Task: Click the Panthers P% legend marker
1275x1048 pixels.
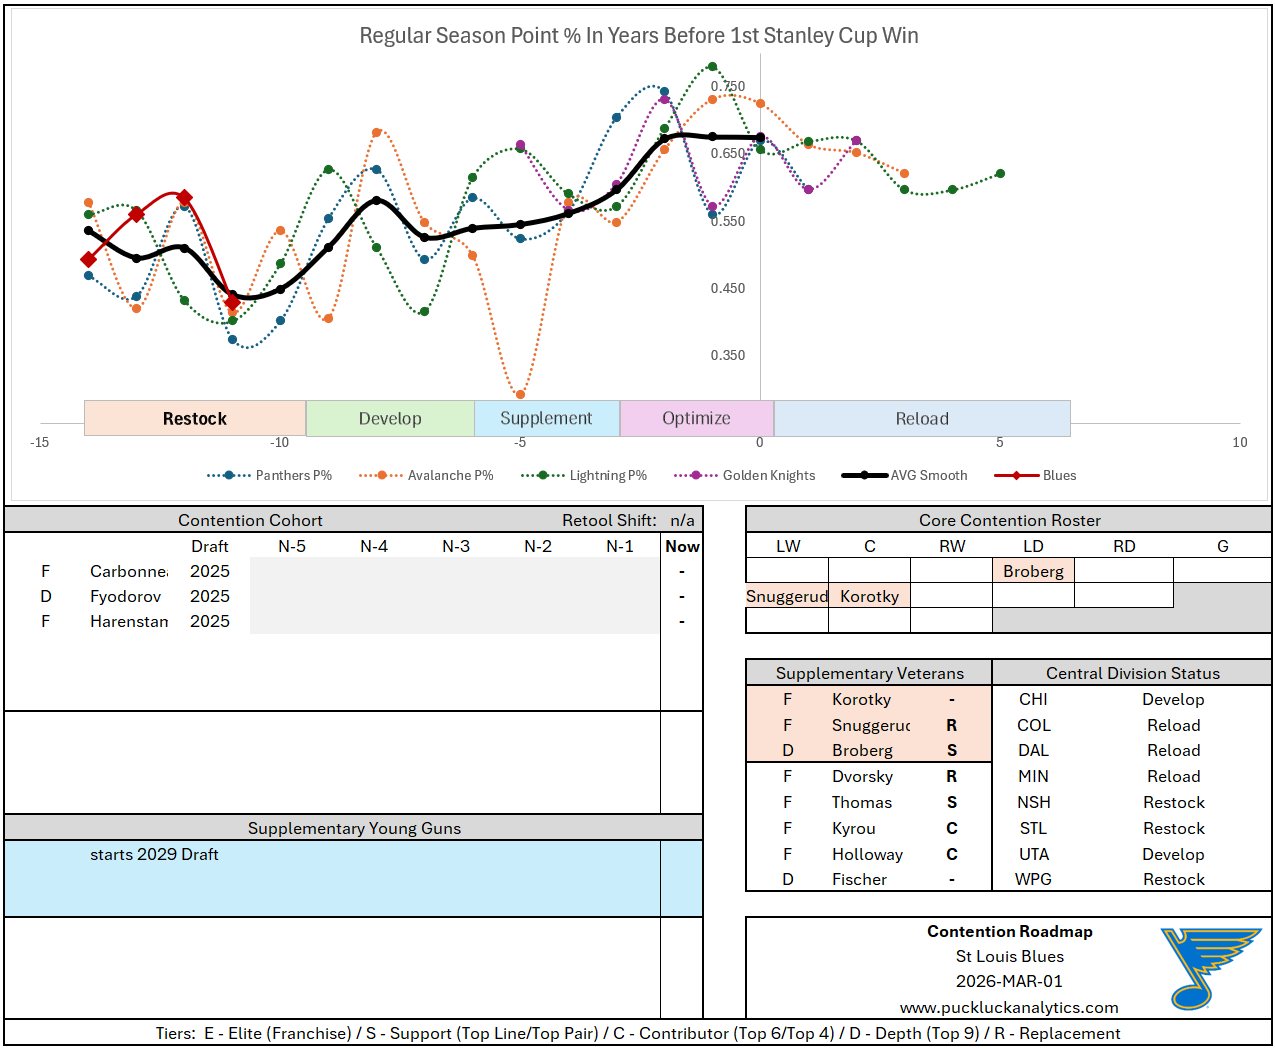Action: pos(229,476)
